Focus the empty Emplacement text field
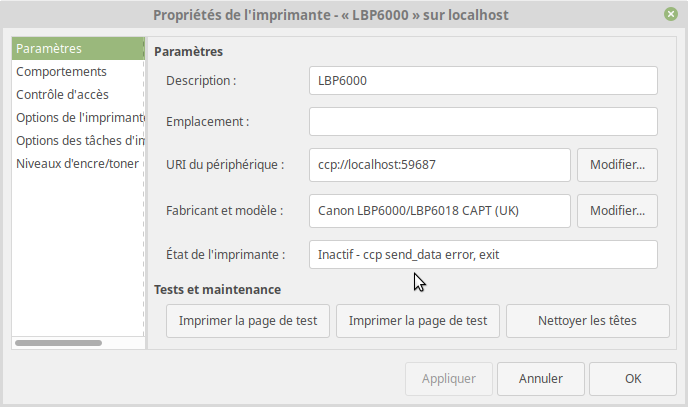Image resolution: width=688 pixels, height=407 pixels. click(x=483, y=121)
